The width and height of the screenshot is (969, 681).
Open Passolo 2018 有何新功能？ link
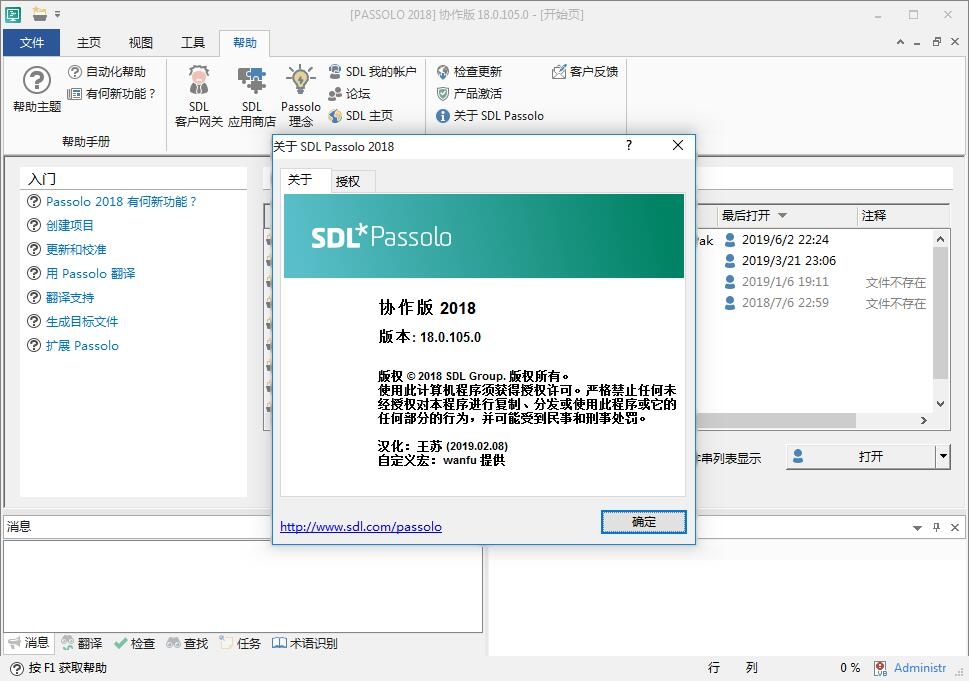[x=121, y=201]
